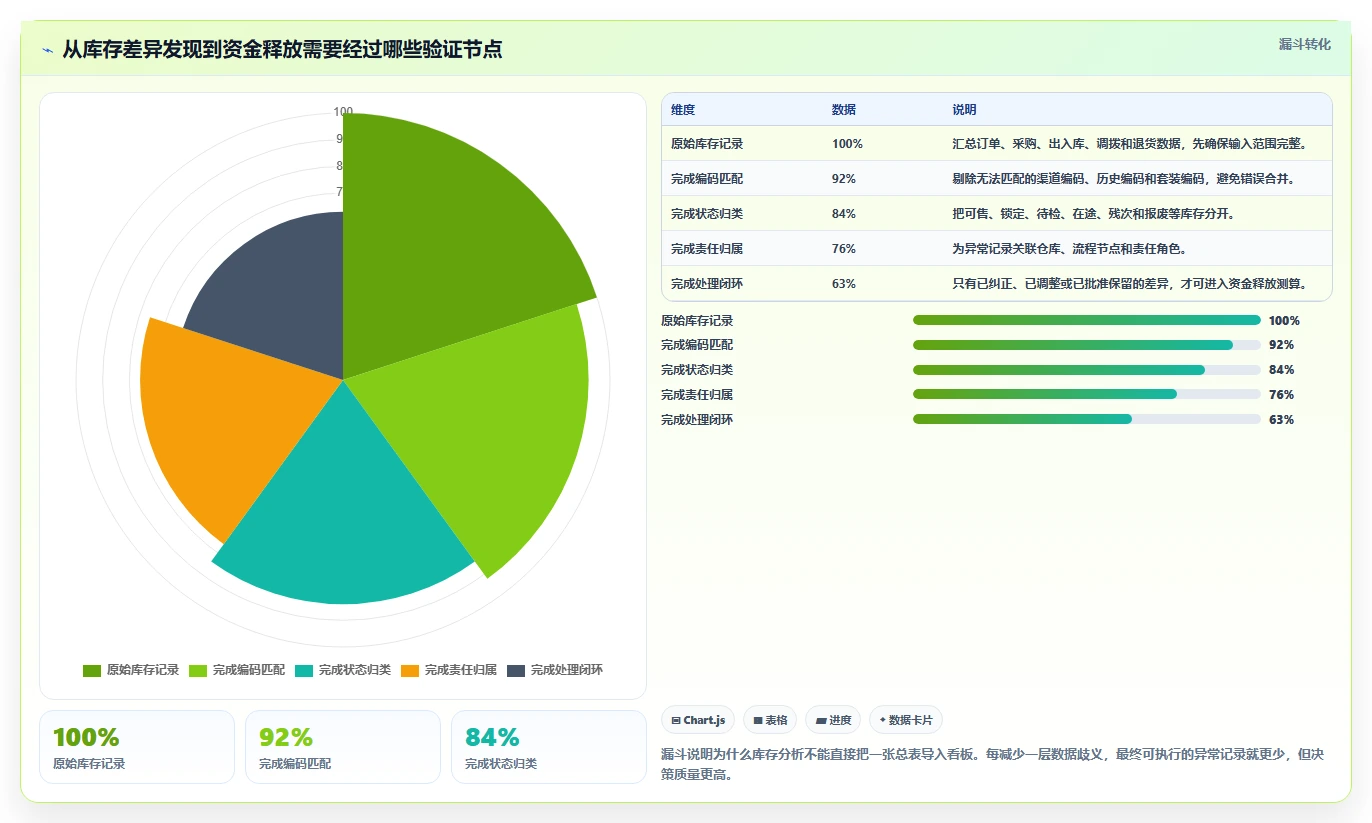
Task: Click the dashboard title 从库存差异发现到资金释放
Action: (x=283, y=49)
